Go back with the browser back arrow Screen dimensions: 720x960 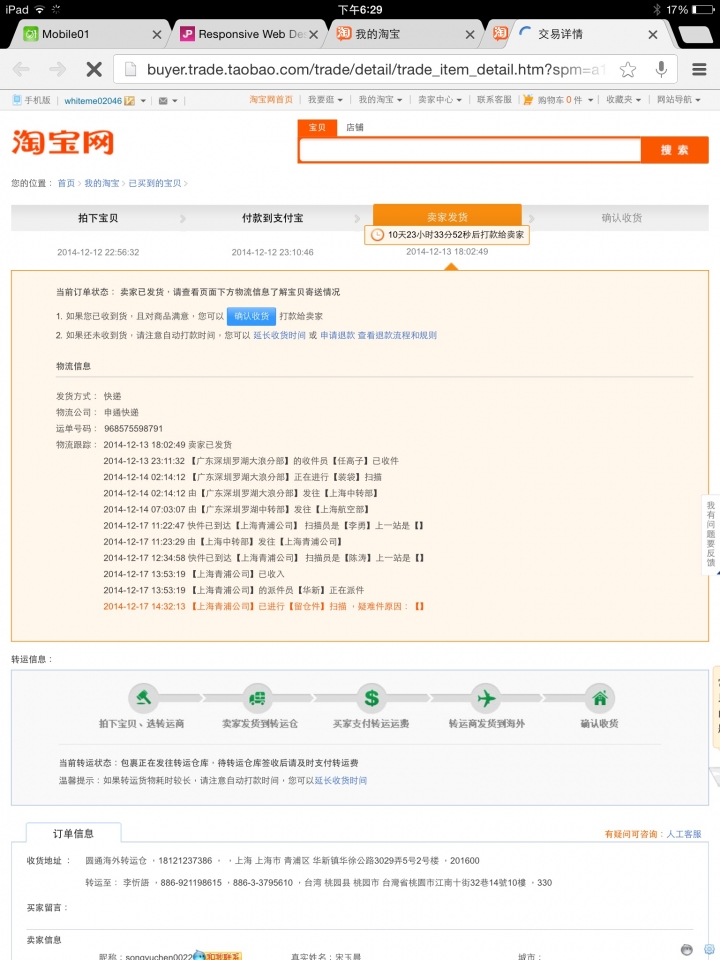[21, 69]
